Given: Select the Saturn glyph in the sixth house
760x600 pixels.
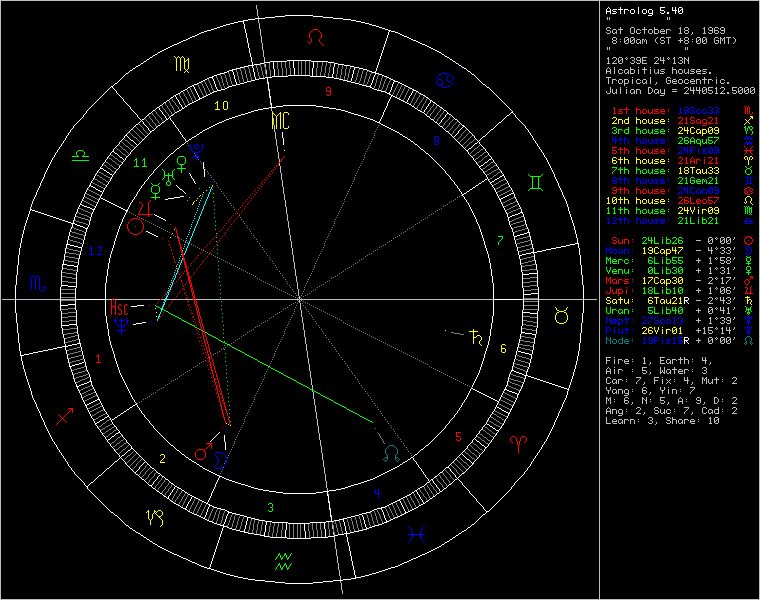Looking at the screenshot, I should click(479, 337).
